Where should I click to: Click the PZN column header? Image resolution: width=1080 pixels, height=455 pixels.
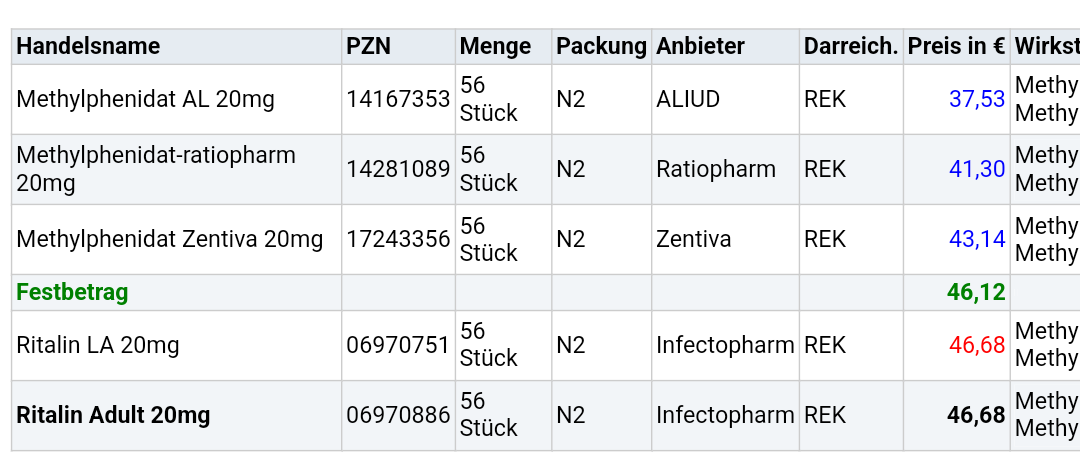pos(368,46)
